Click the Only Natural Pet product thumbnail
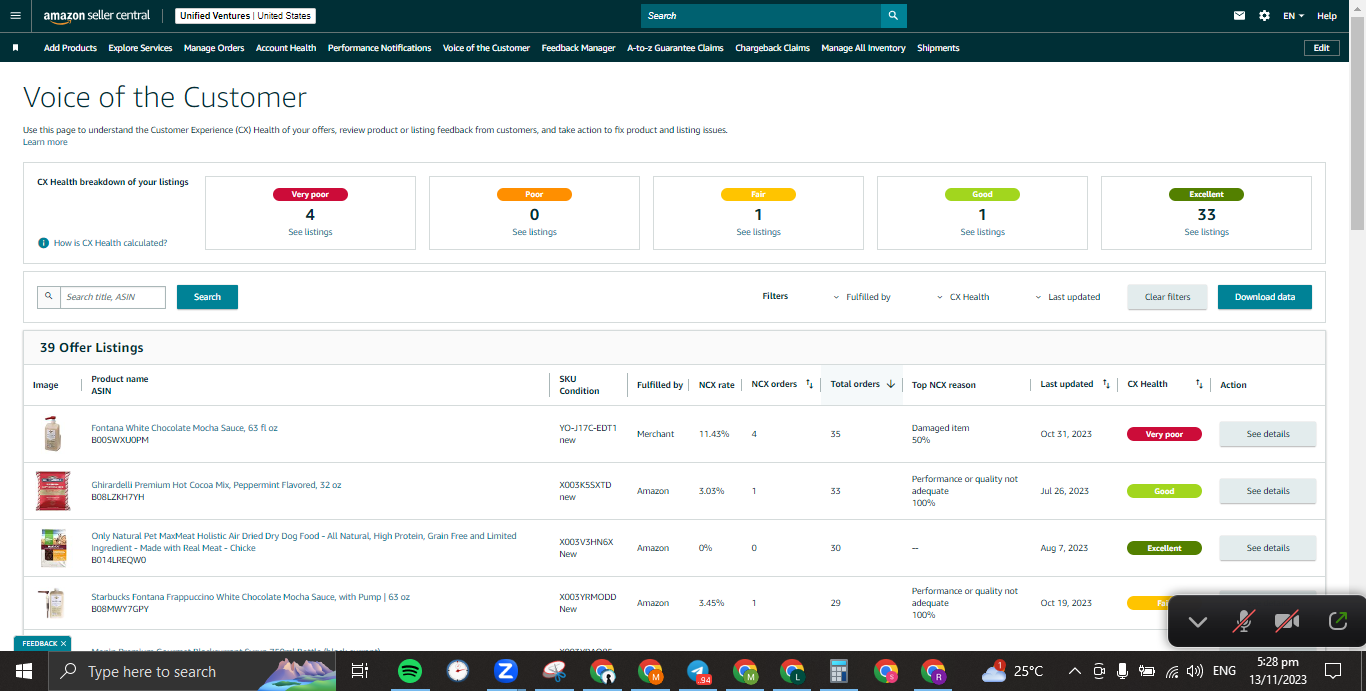1366x691 pixels. pos(52,548)
